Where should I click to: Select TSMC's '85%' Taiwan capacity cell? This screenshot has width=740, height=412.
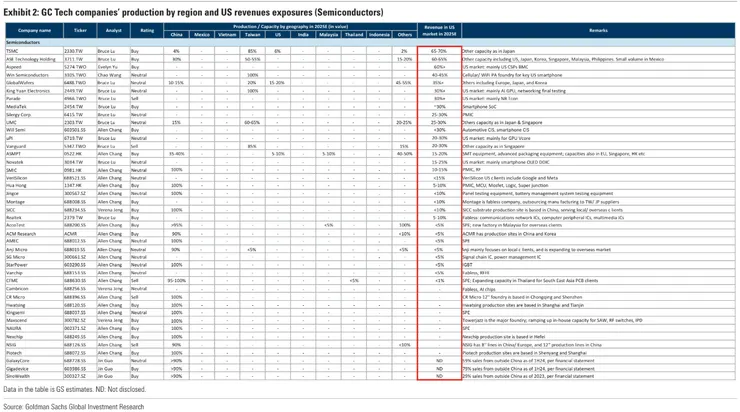coord(252,51)
